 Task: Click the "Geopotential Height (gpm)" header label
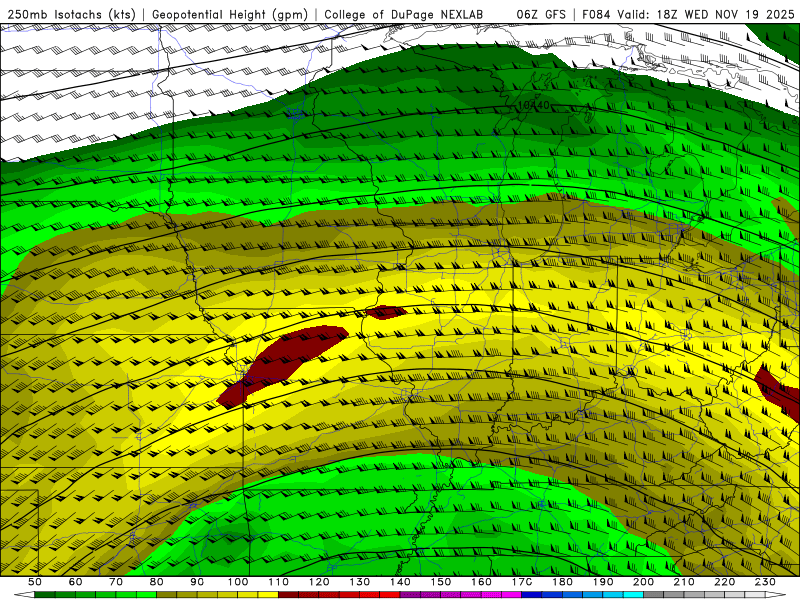(230, 14)
